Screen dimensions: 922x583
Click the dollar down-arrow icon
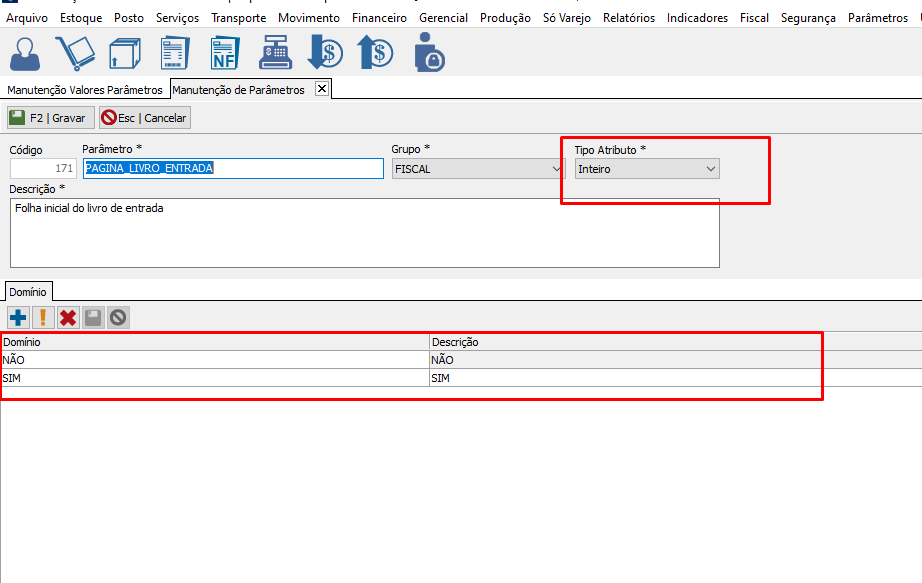pyautogui.click(x=325, y=52)
